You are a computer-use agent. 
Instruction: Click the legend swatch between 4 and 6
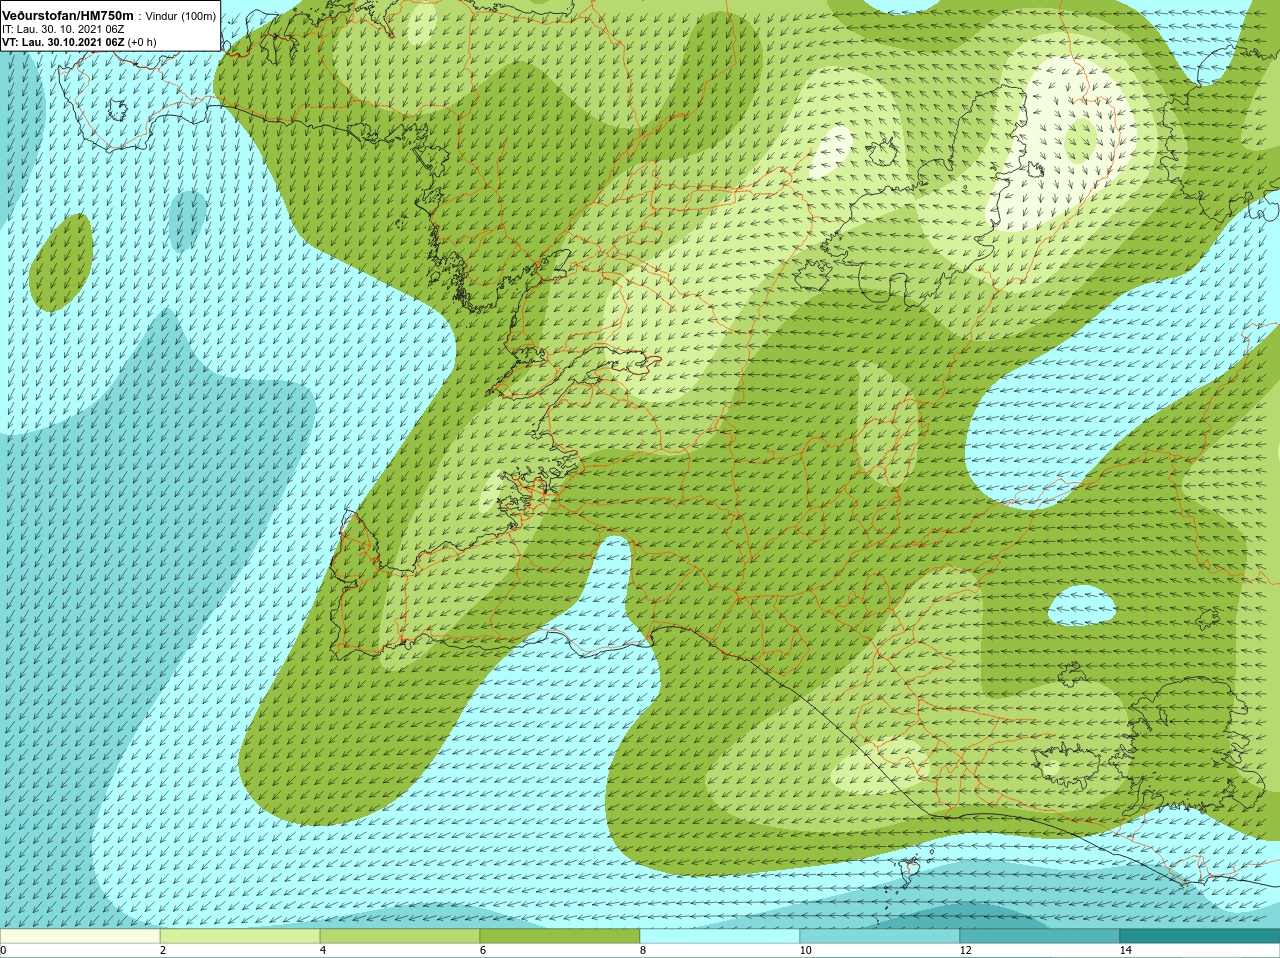[400, 936]
